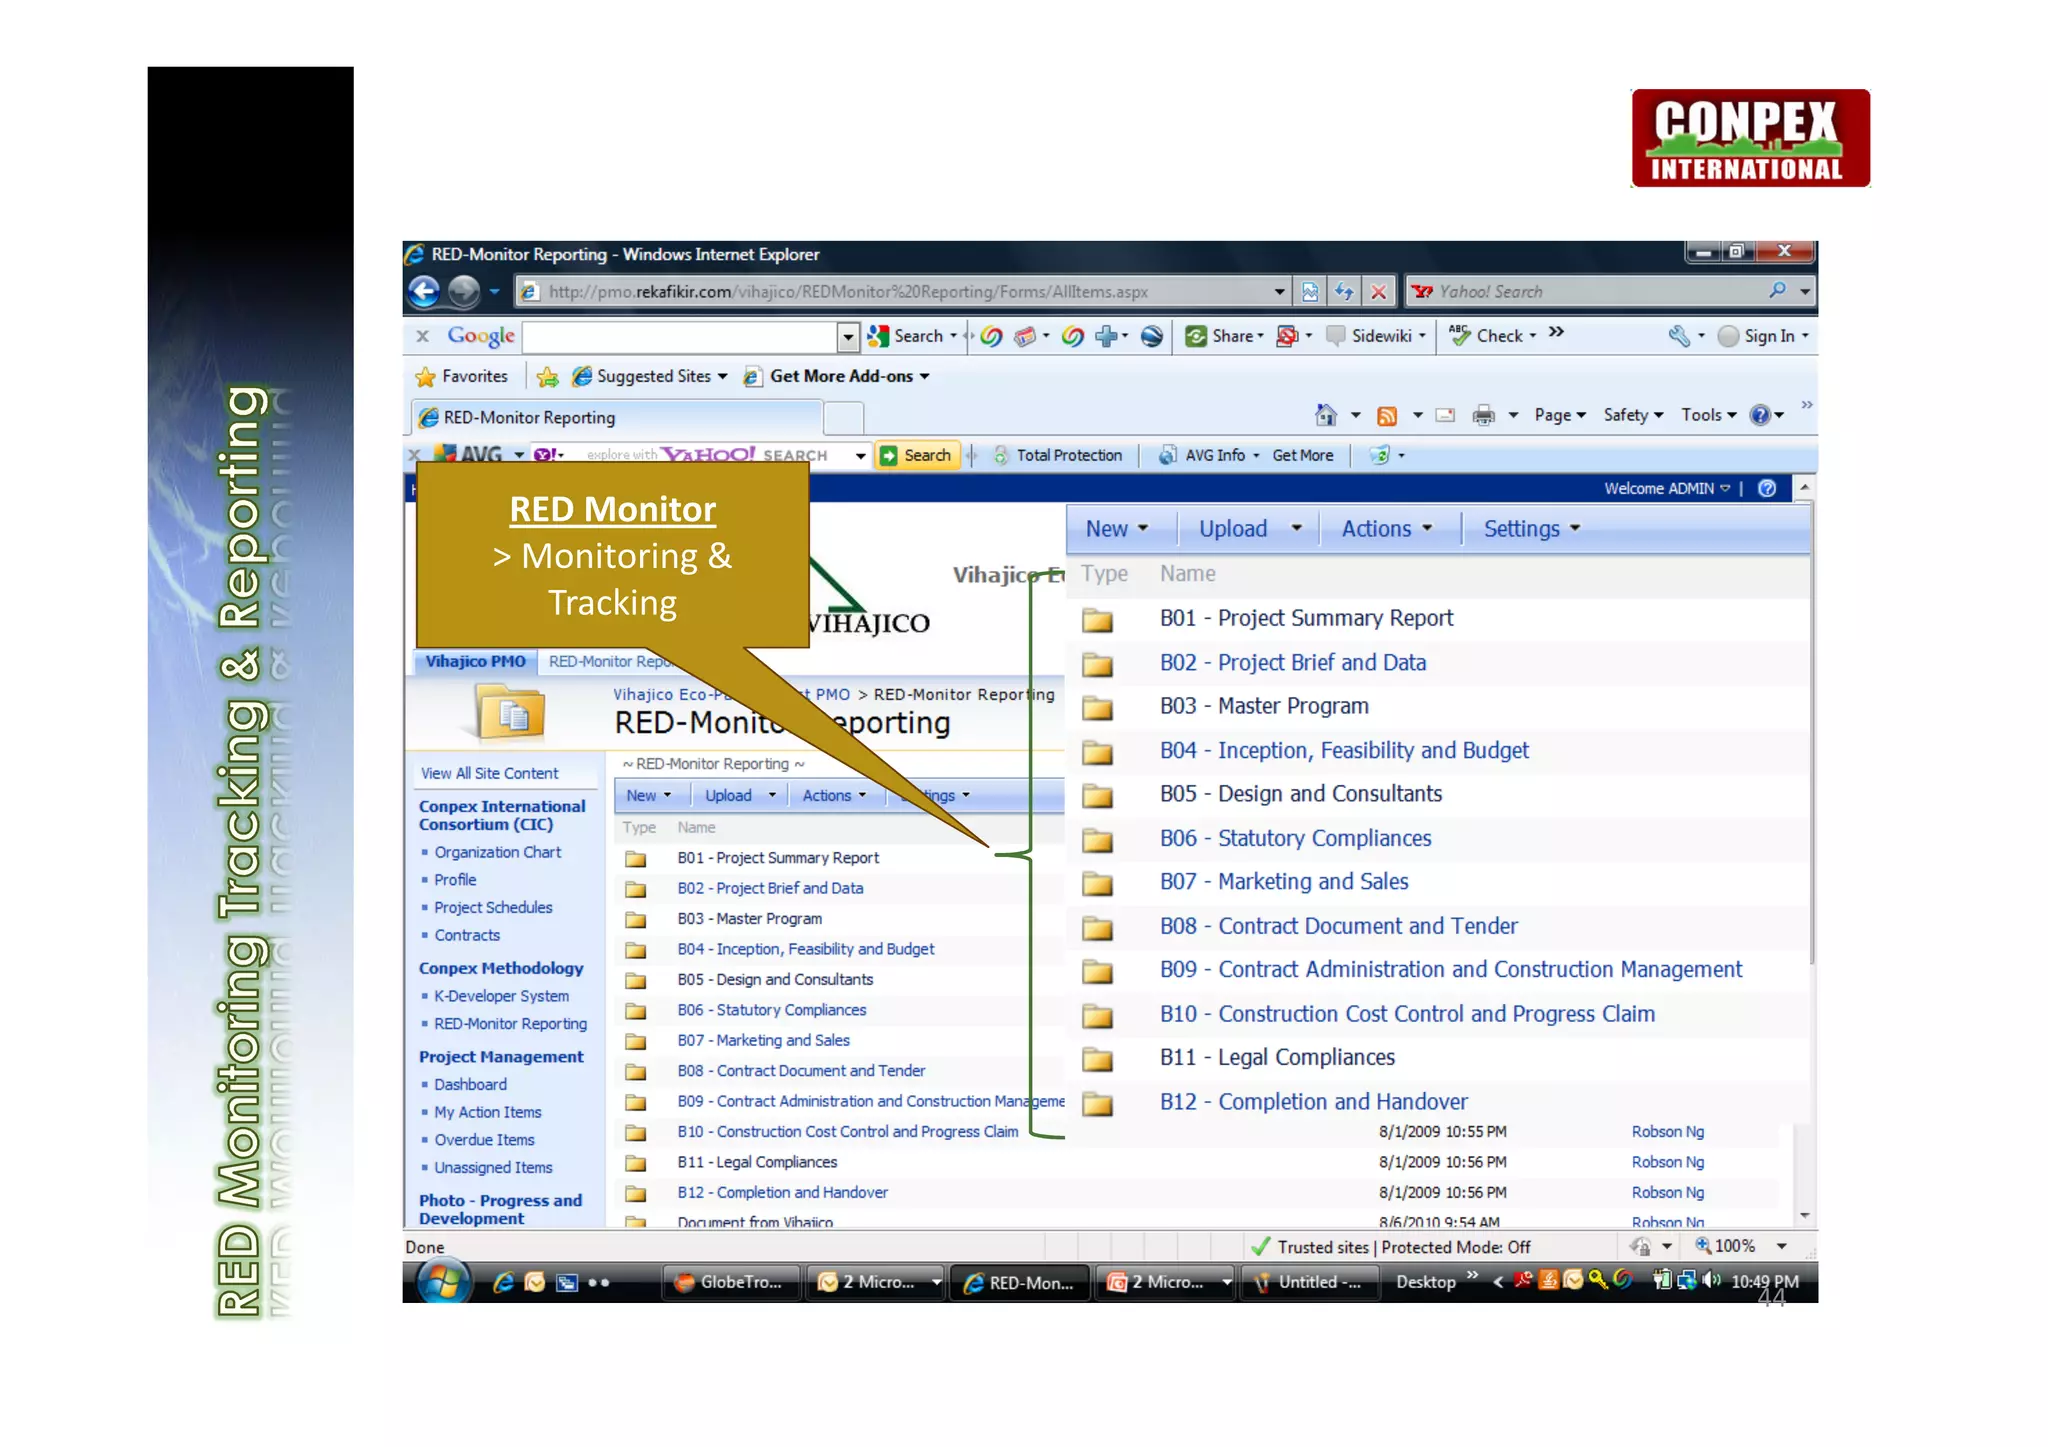Click the Print icon in command bar
Viewport: 2048px width, 1447px height.
(1484, 415)
